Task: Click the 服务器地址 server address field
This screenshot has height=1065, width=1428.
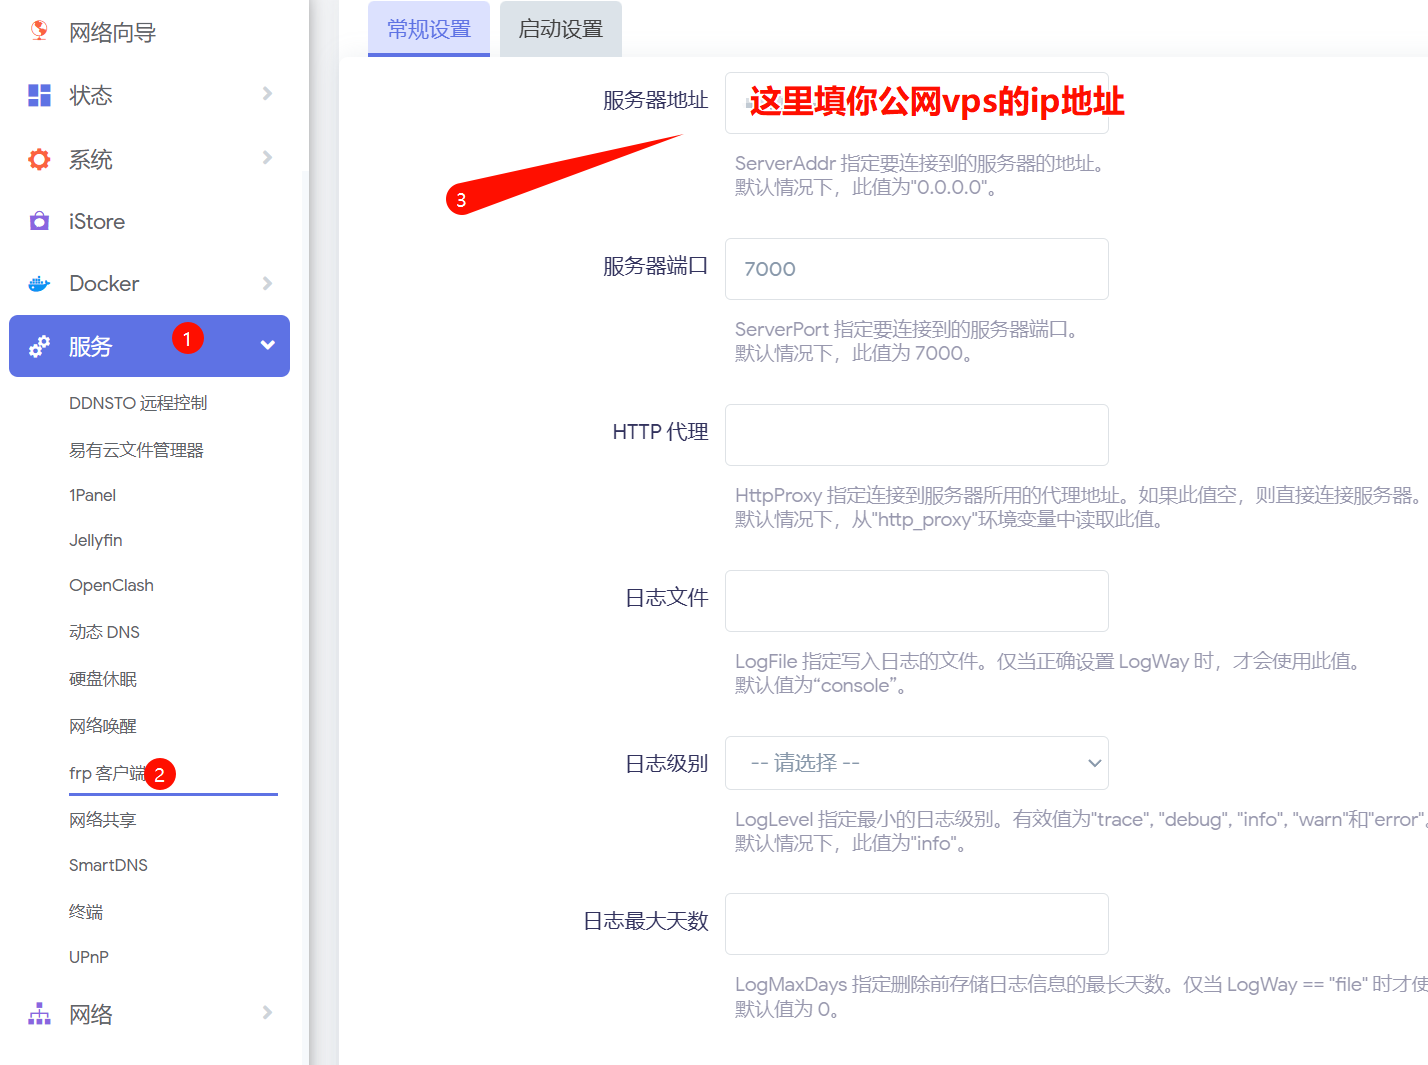Action: click(x=916, y=103)
